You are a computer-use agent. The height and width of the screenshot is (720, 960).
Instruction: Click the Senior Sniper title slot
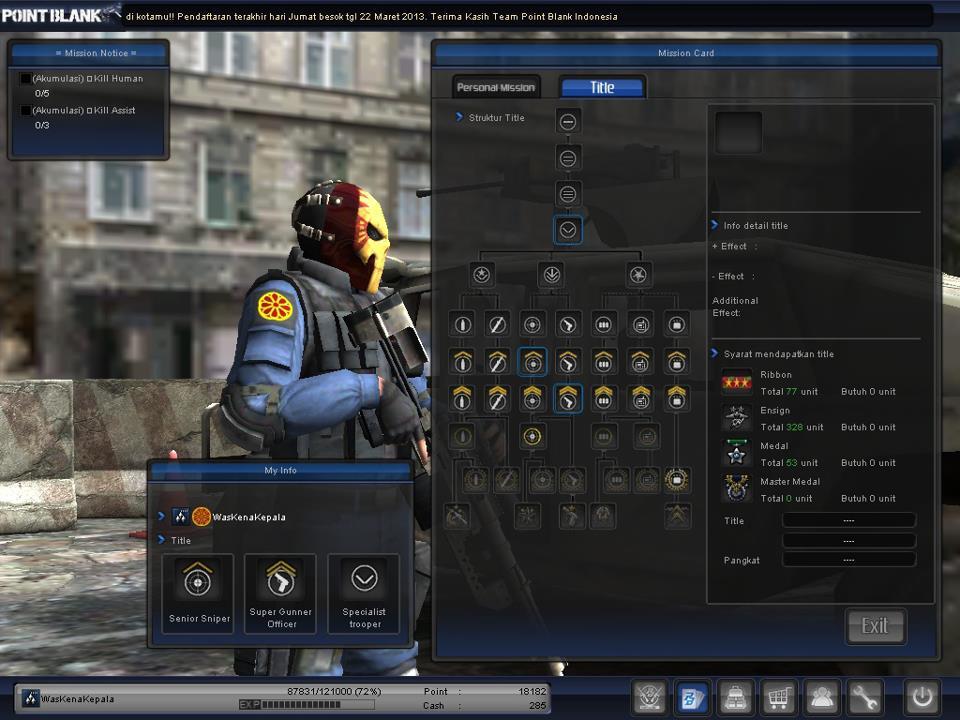[x=198, y=594]
